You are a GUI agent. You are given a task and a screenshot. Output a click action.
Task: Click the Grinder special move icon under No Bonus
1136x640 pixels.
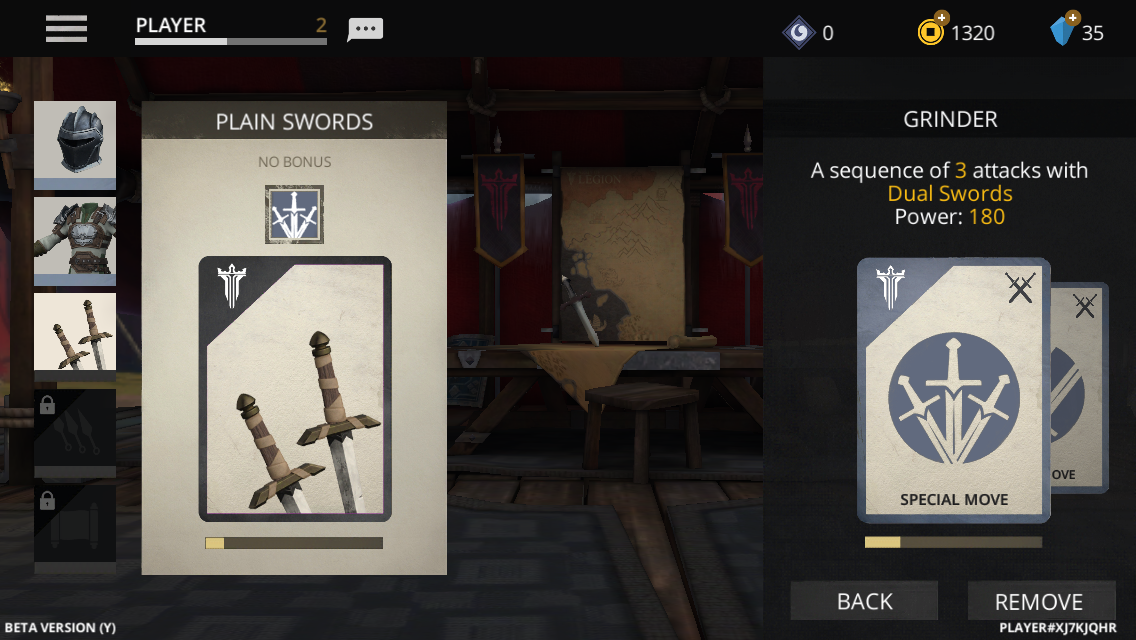[294, 214]
